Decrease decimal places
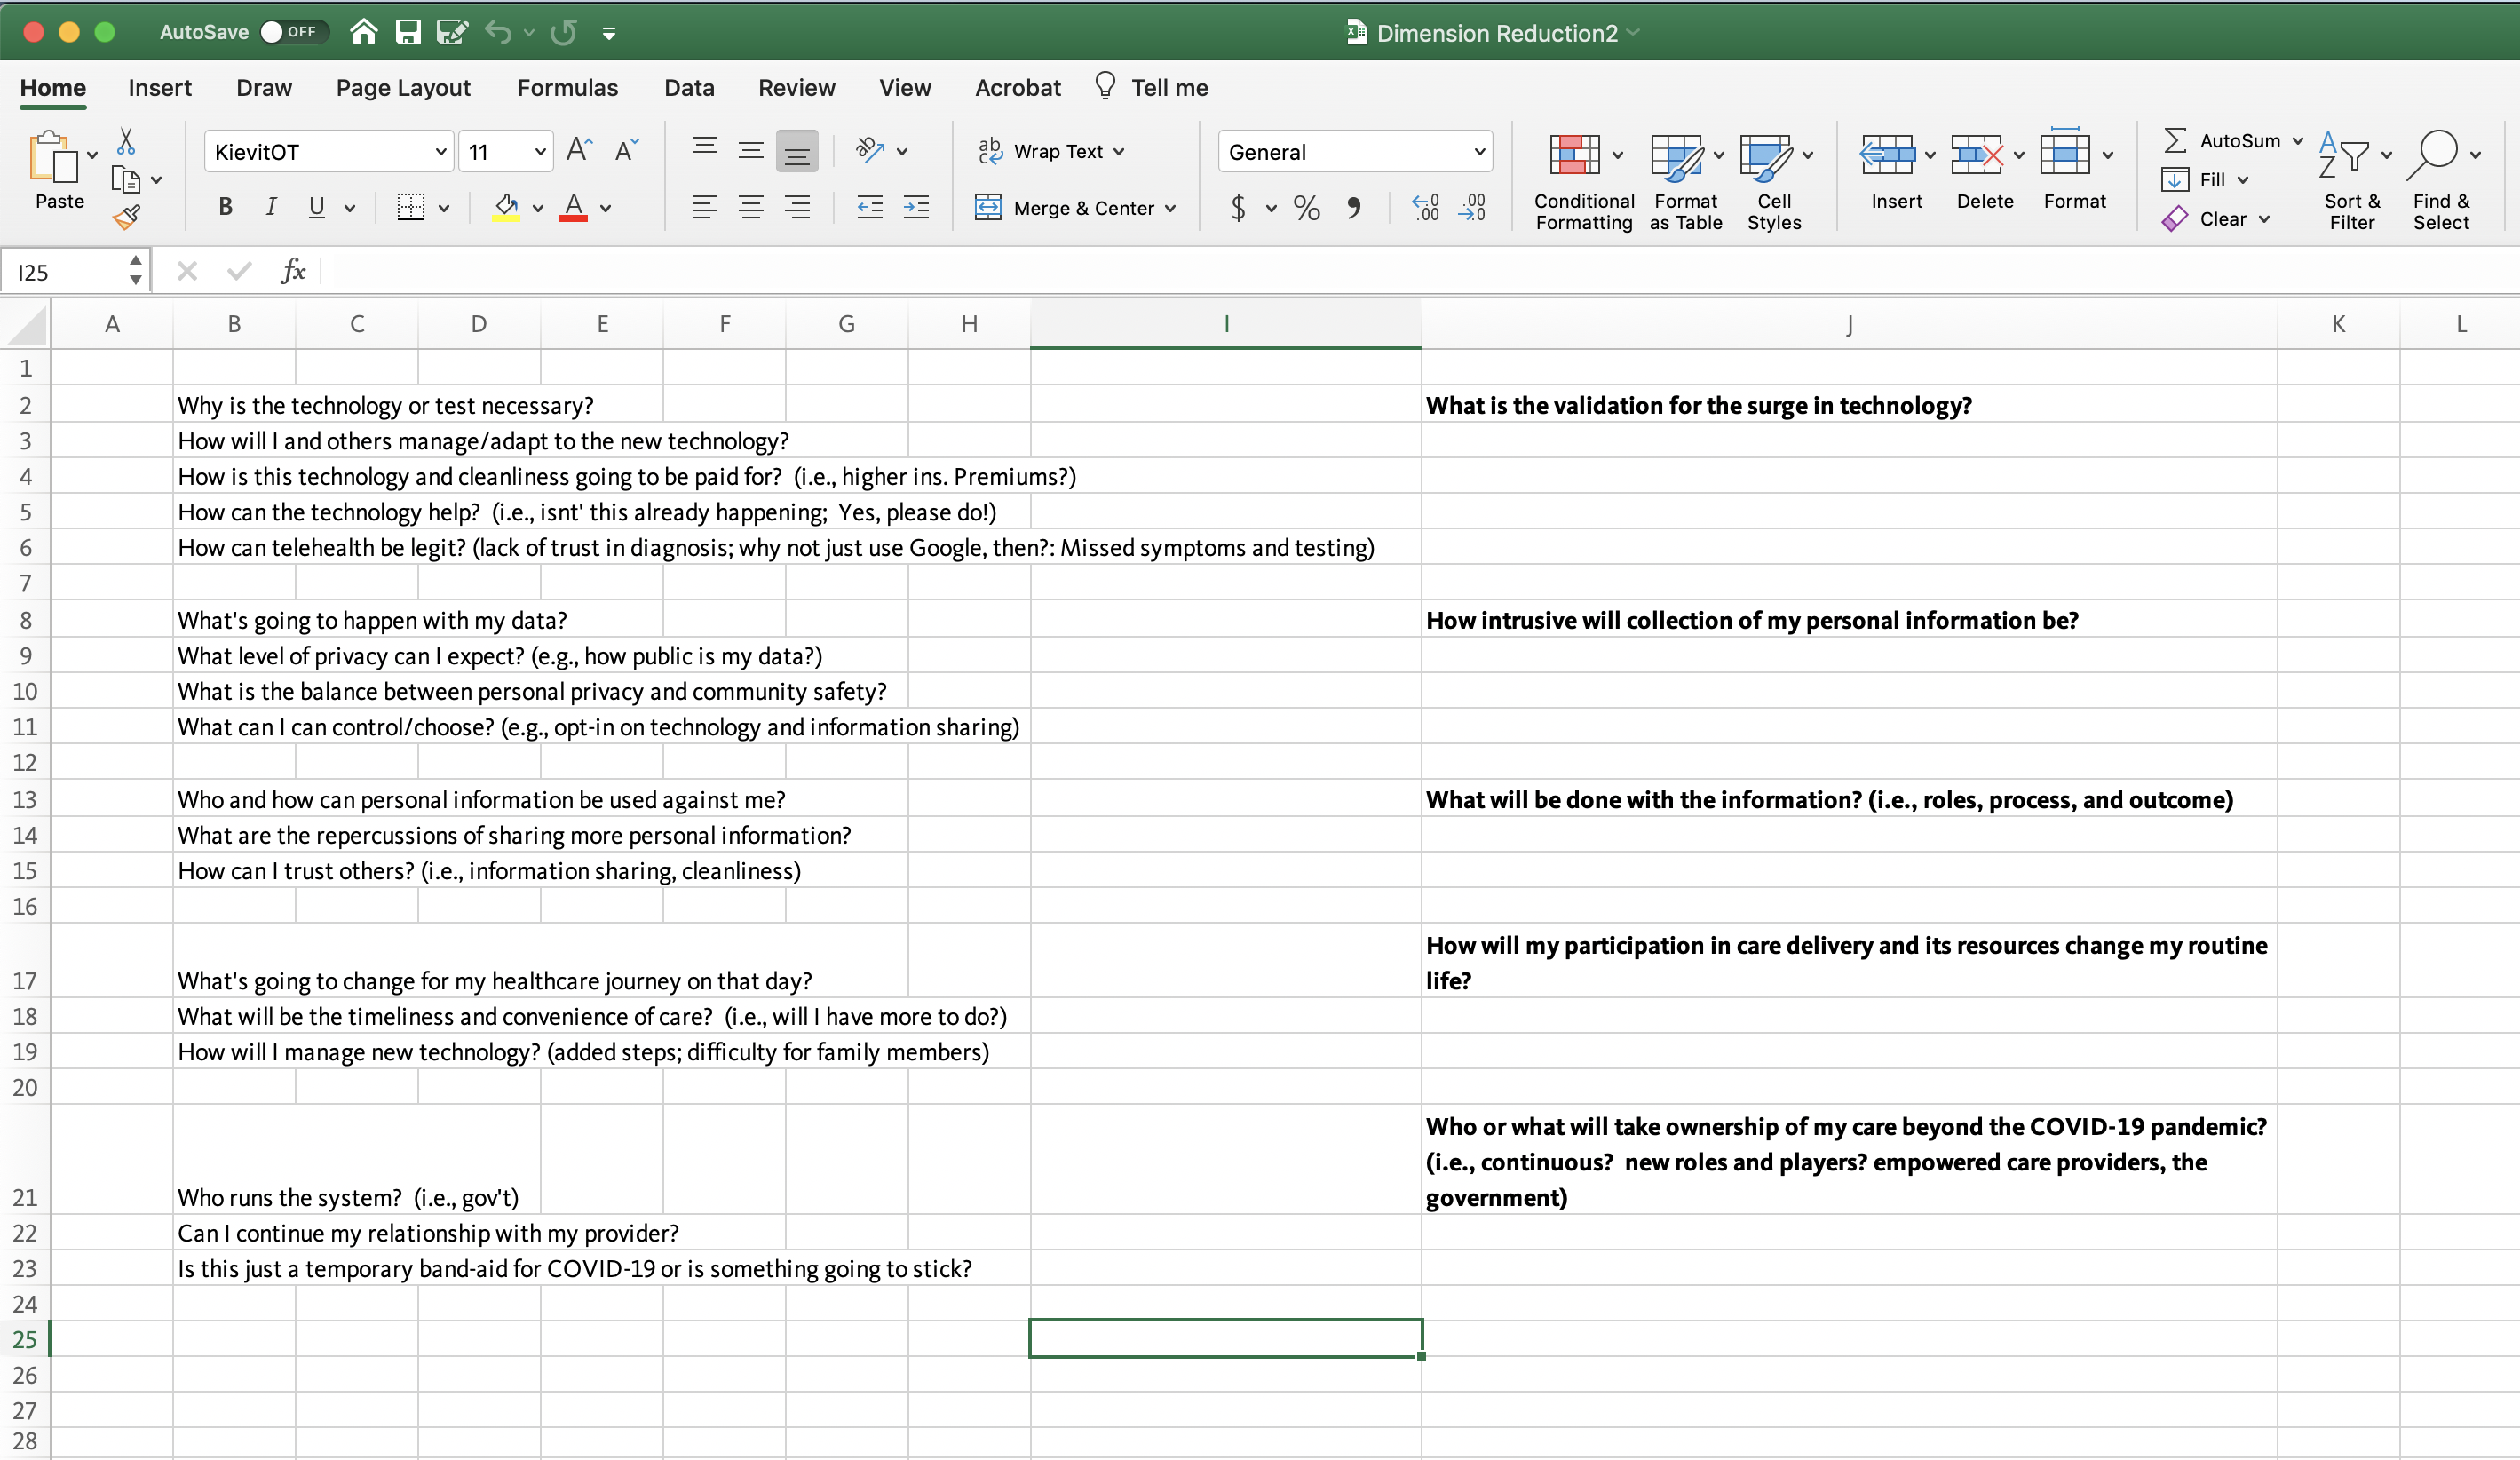Viewport: 2520px width, 1460px height. 1472,208
